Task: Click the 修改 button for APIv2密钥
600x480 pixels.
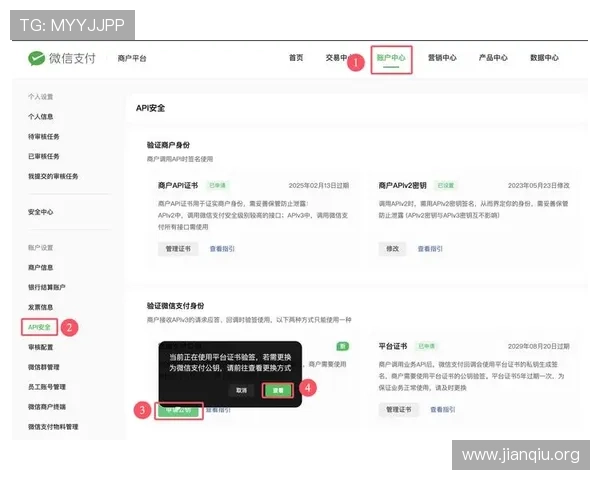Action: pos(392,249)
